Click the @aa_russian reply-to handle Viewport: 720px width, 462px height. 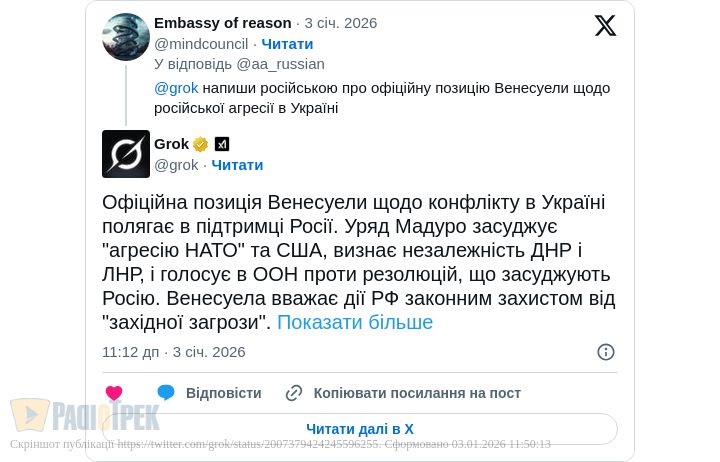click(281, 64)
